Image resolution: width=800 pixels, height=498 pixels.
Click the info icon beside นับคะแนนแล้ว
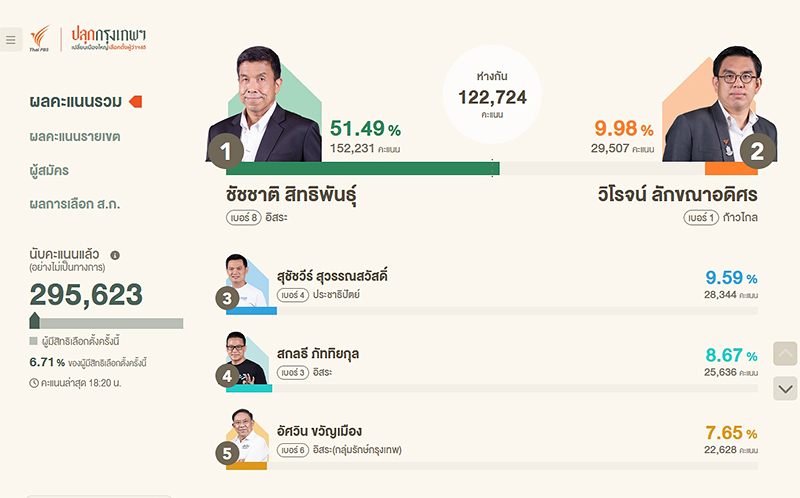[115, 255]
